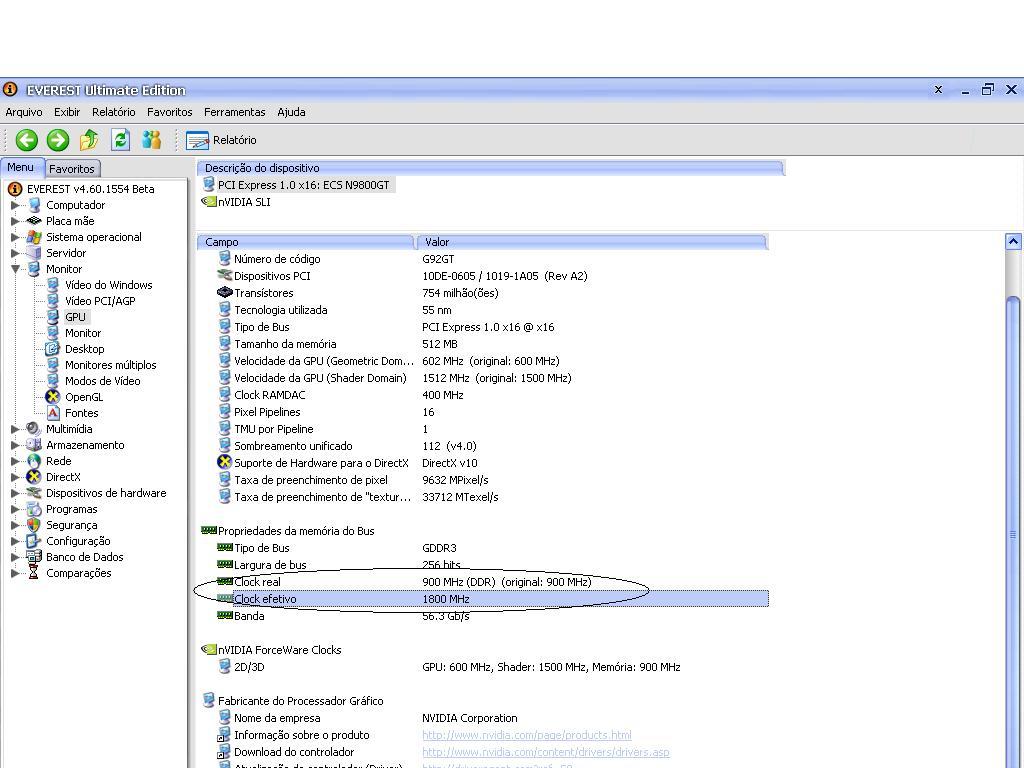Switch to the Menu tab

pos(22,167)
